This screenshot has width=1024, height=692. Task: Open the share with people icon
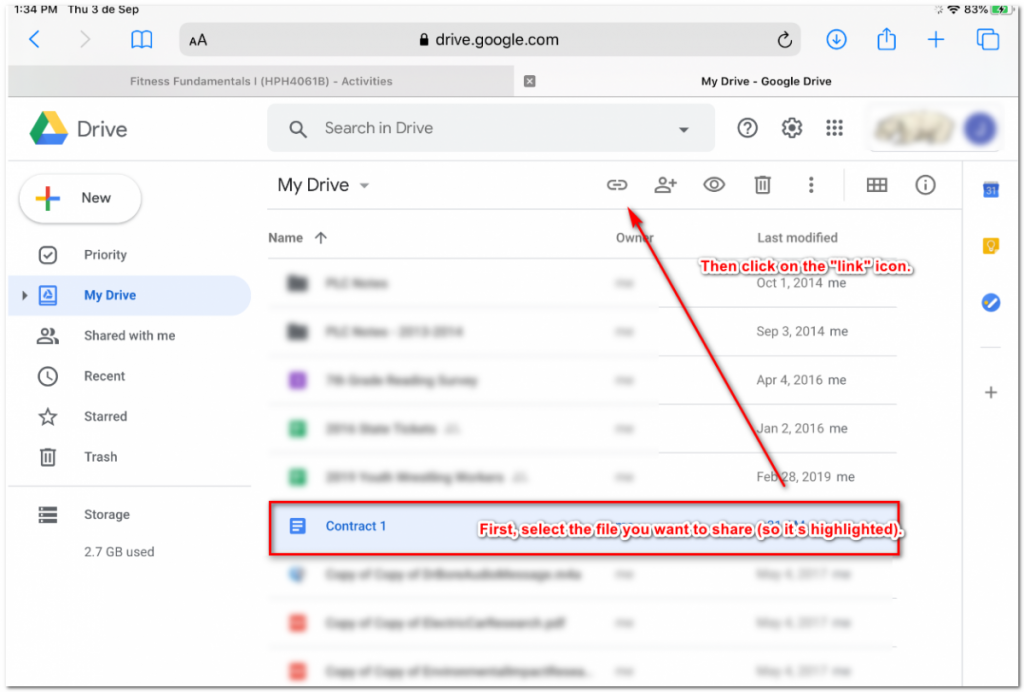click(x=665, y=185)
